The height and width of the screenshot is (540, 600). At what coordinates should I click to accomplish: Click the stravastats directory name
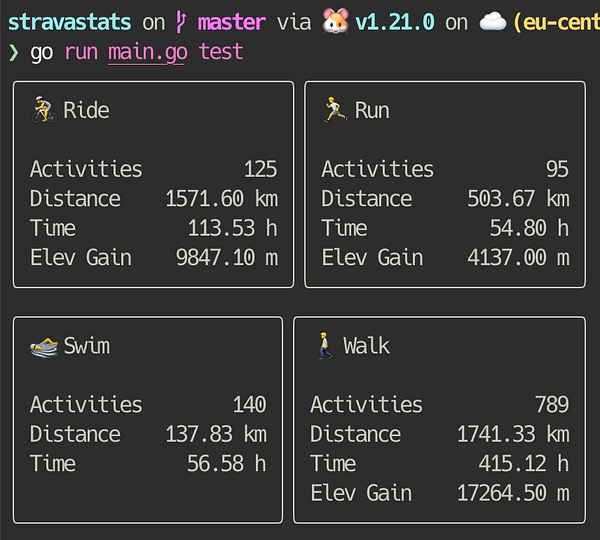[69, 21]
